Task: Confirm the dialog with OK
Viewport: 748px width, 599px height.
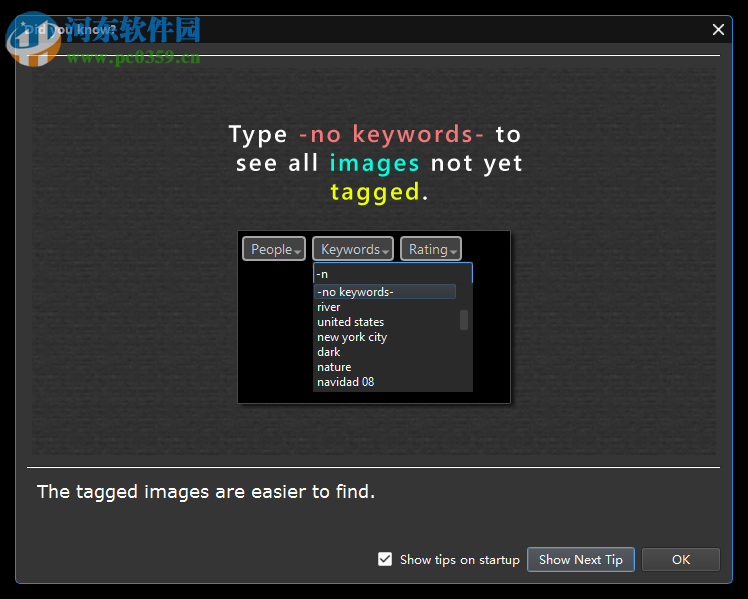Action: pyautogui.click(x=681, y=559)
